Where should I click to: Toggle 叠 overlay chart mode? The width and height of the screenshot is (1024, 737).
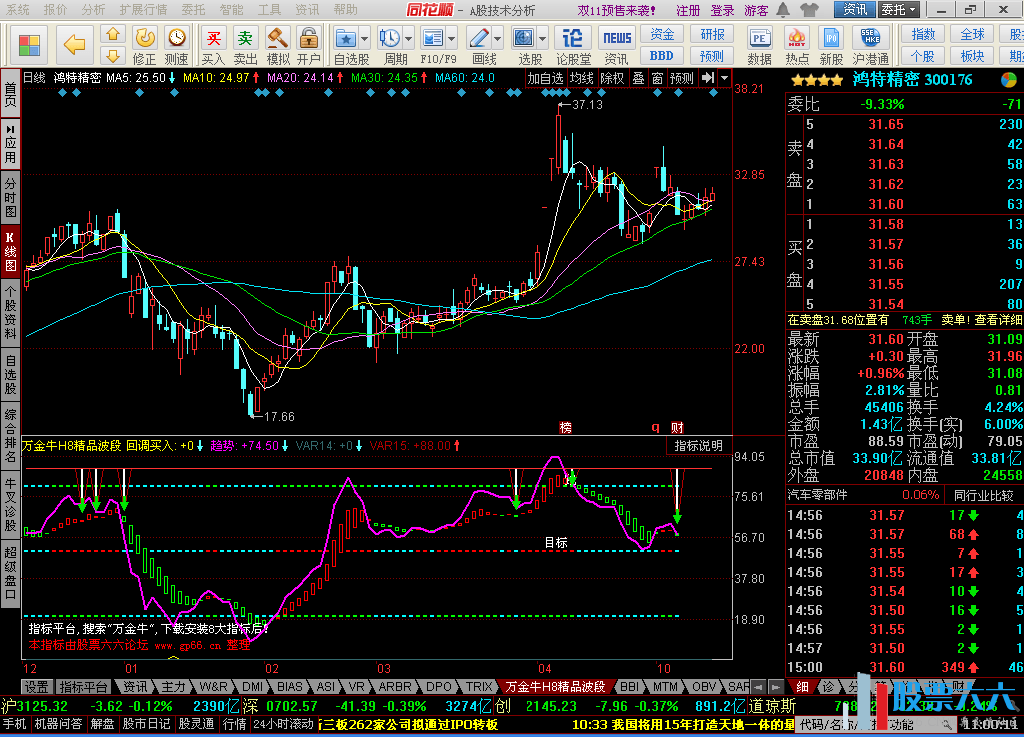[x=637, y=78]
